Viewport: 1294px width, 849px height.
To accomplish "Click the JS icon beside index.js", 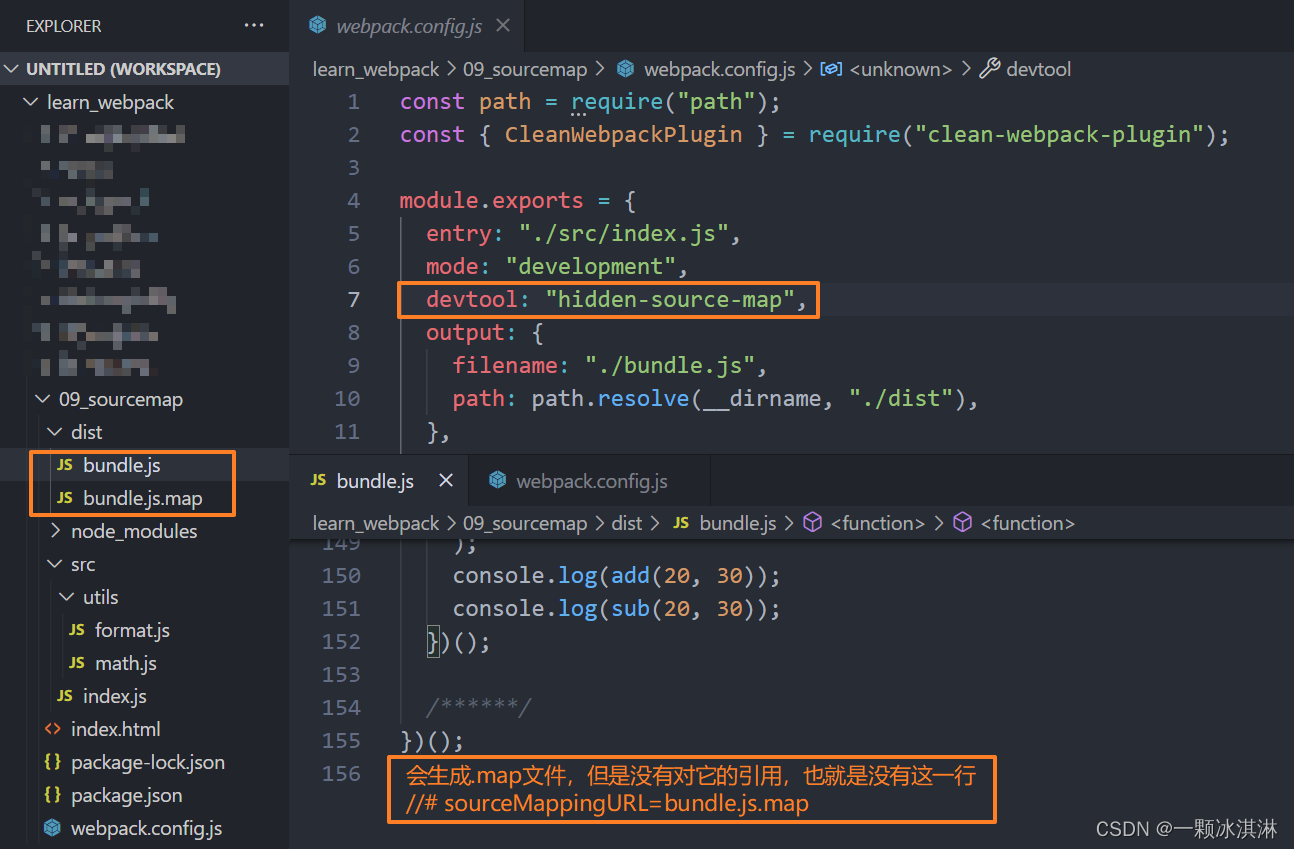I will pyautogui.click(x=65, y=696).
